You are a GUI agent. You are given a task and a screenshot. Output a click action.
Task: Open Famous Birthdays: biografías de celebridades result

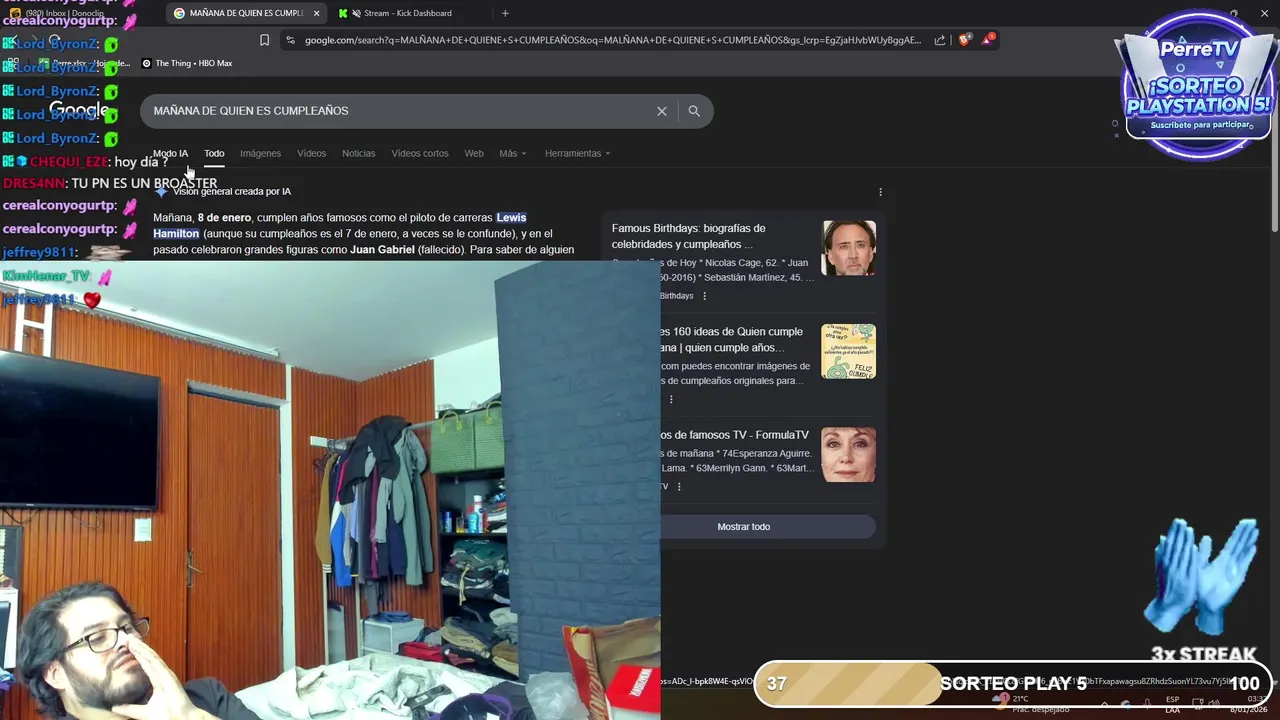click(x=688, y=236)
